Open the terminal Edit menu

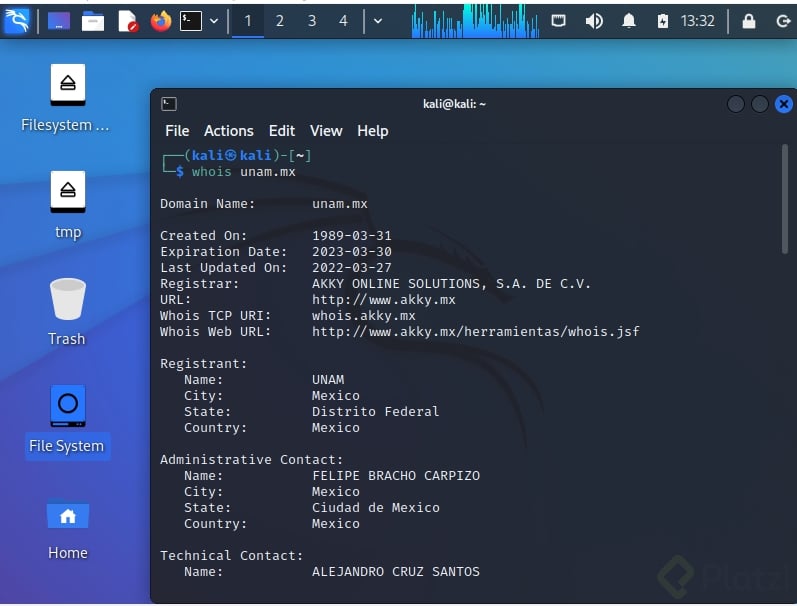tap(282, 131)
